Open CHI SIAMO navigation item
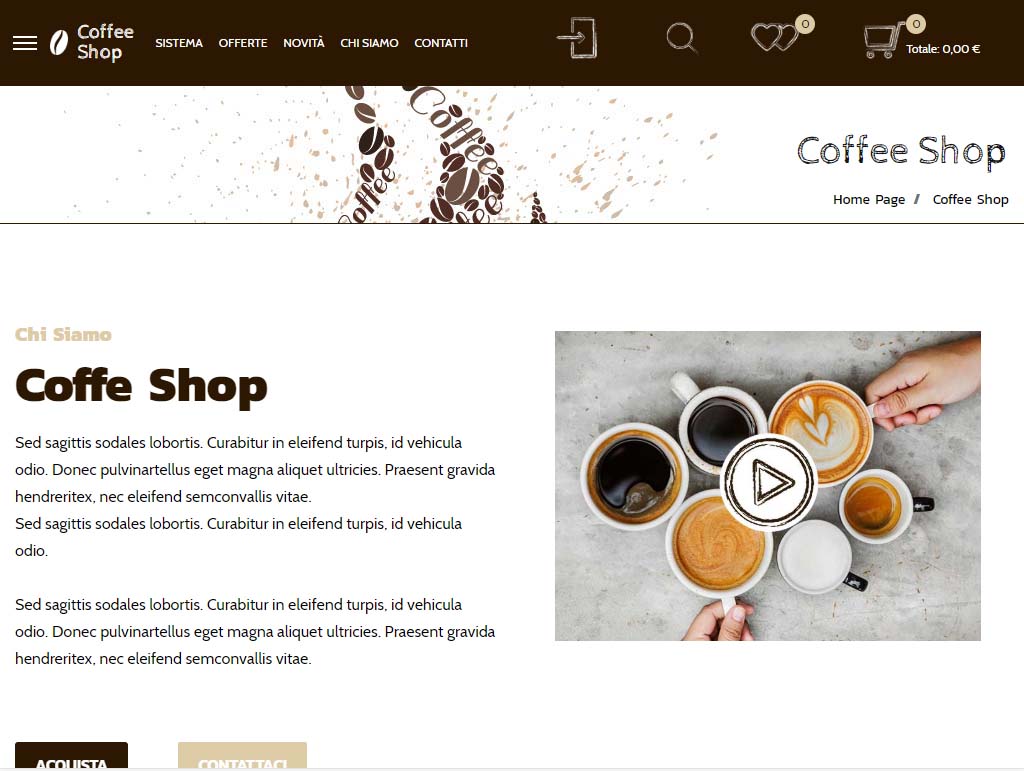1024x771 pixels. (369, 43)
